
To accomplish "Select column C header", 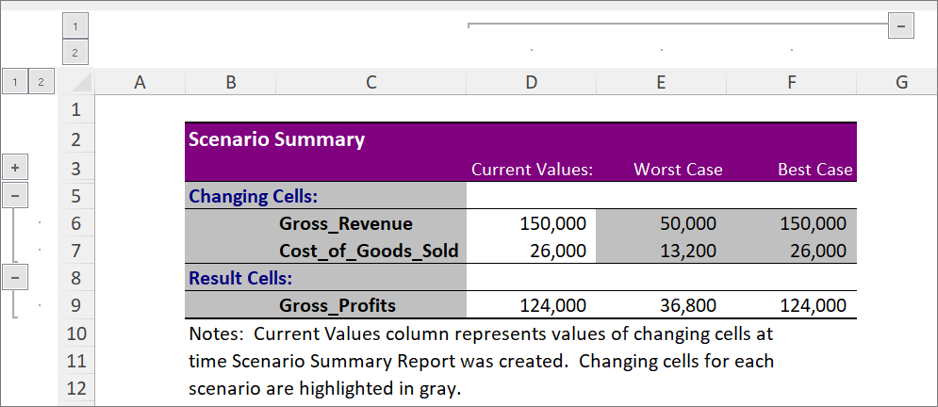I will click(371, 82).
